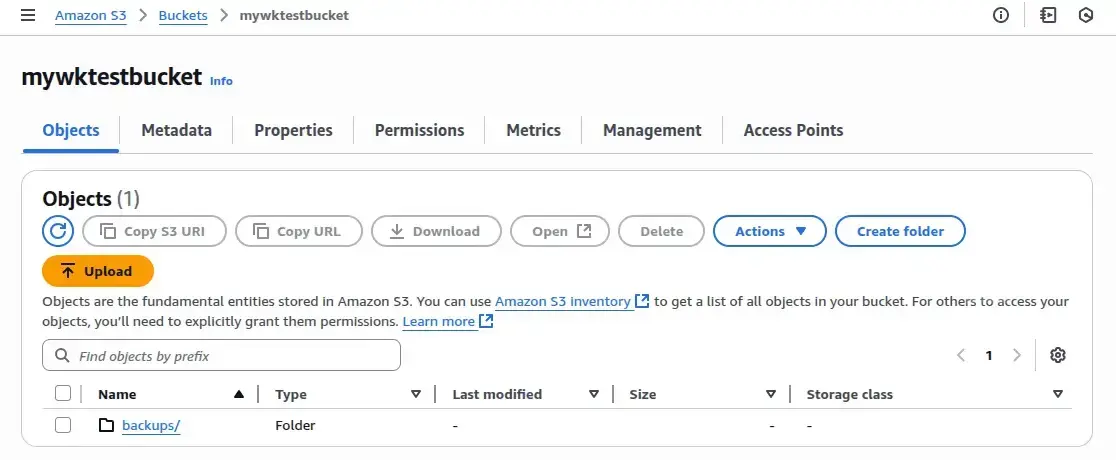This screenshot has height=460, width=1116.
Task: Open table preferences gear icon
Action: [1058, 355]
